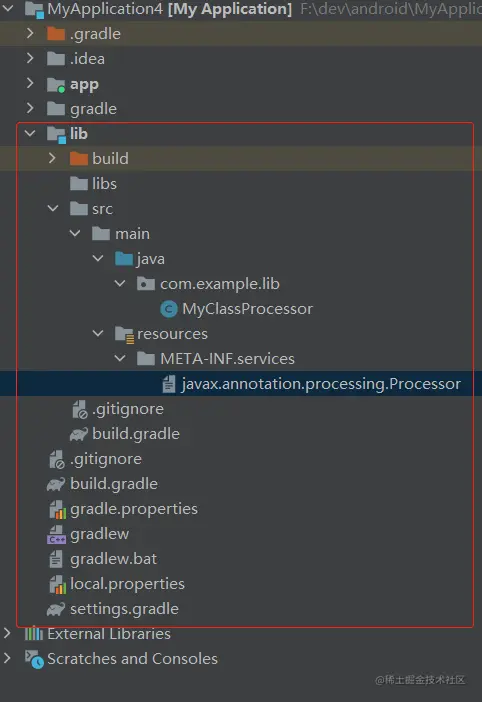Click the local.properties file icon

point(57,585)
